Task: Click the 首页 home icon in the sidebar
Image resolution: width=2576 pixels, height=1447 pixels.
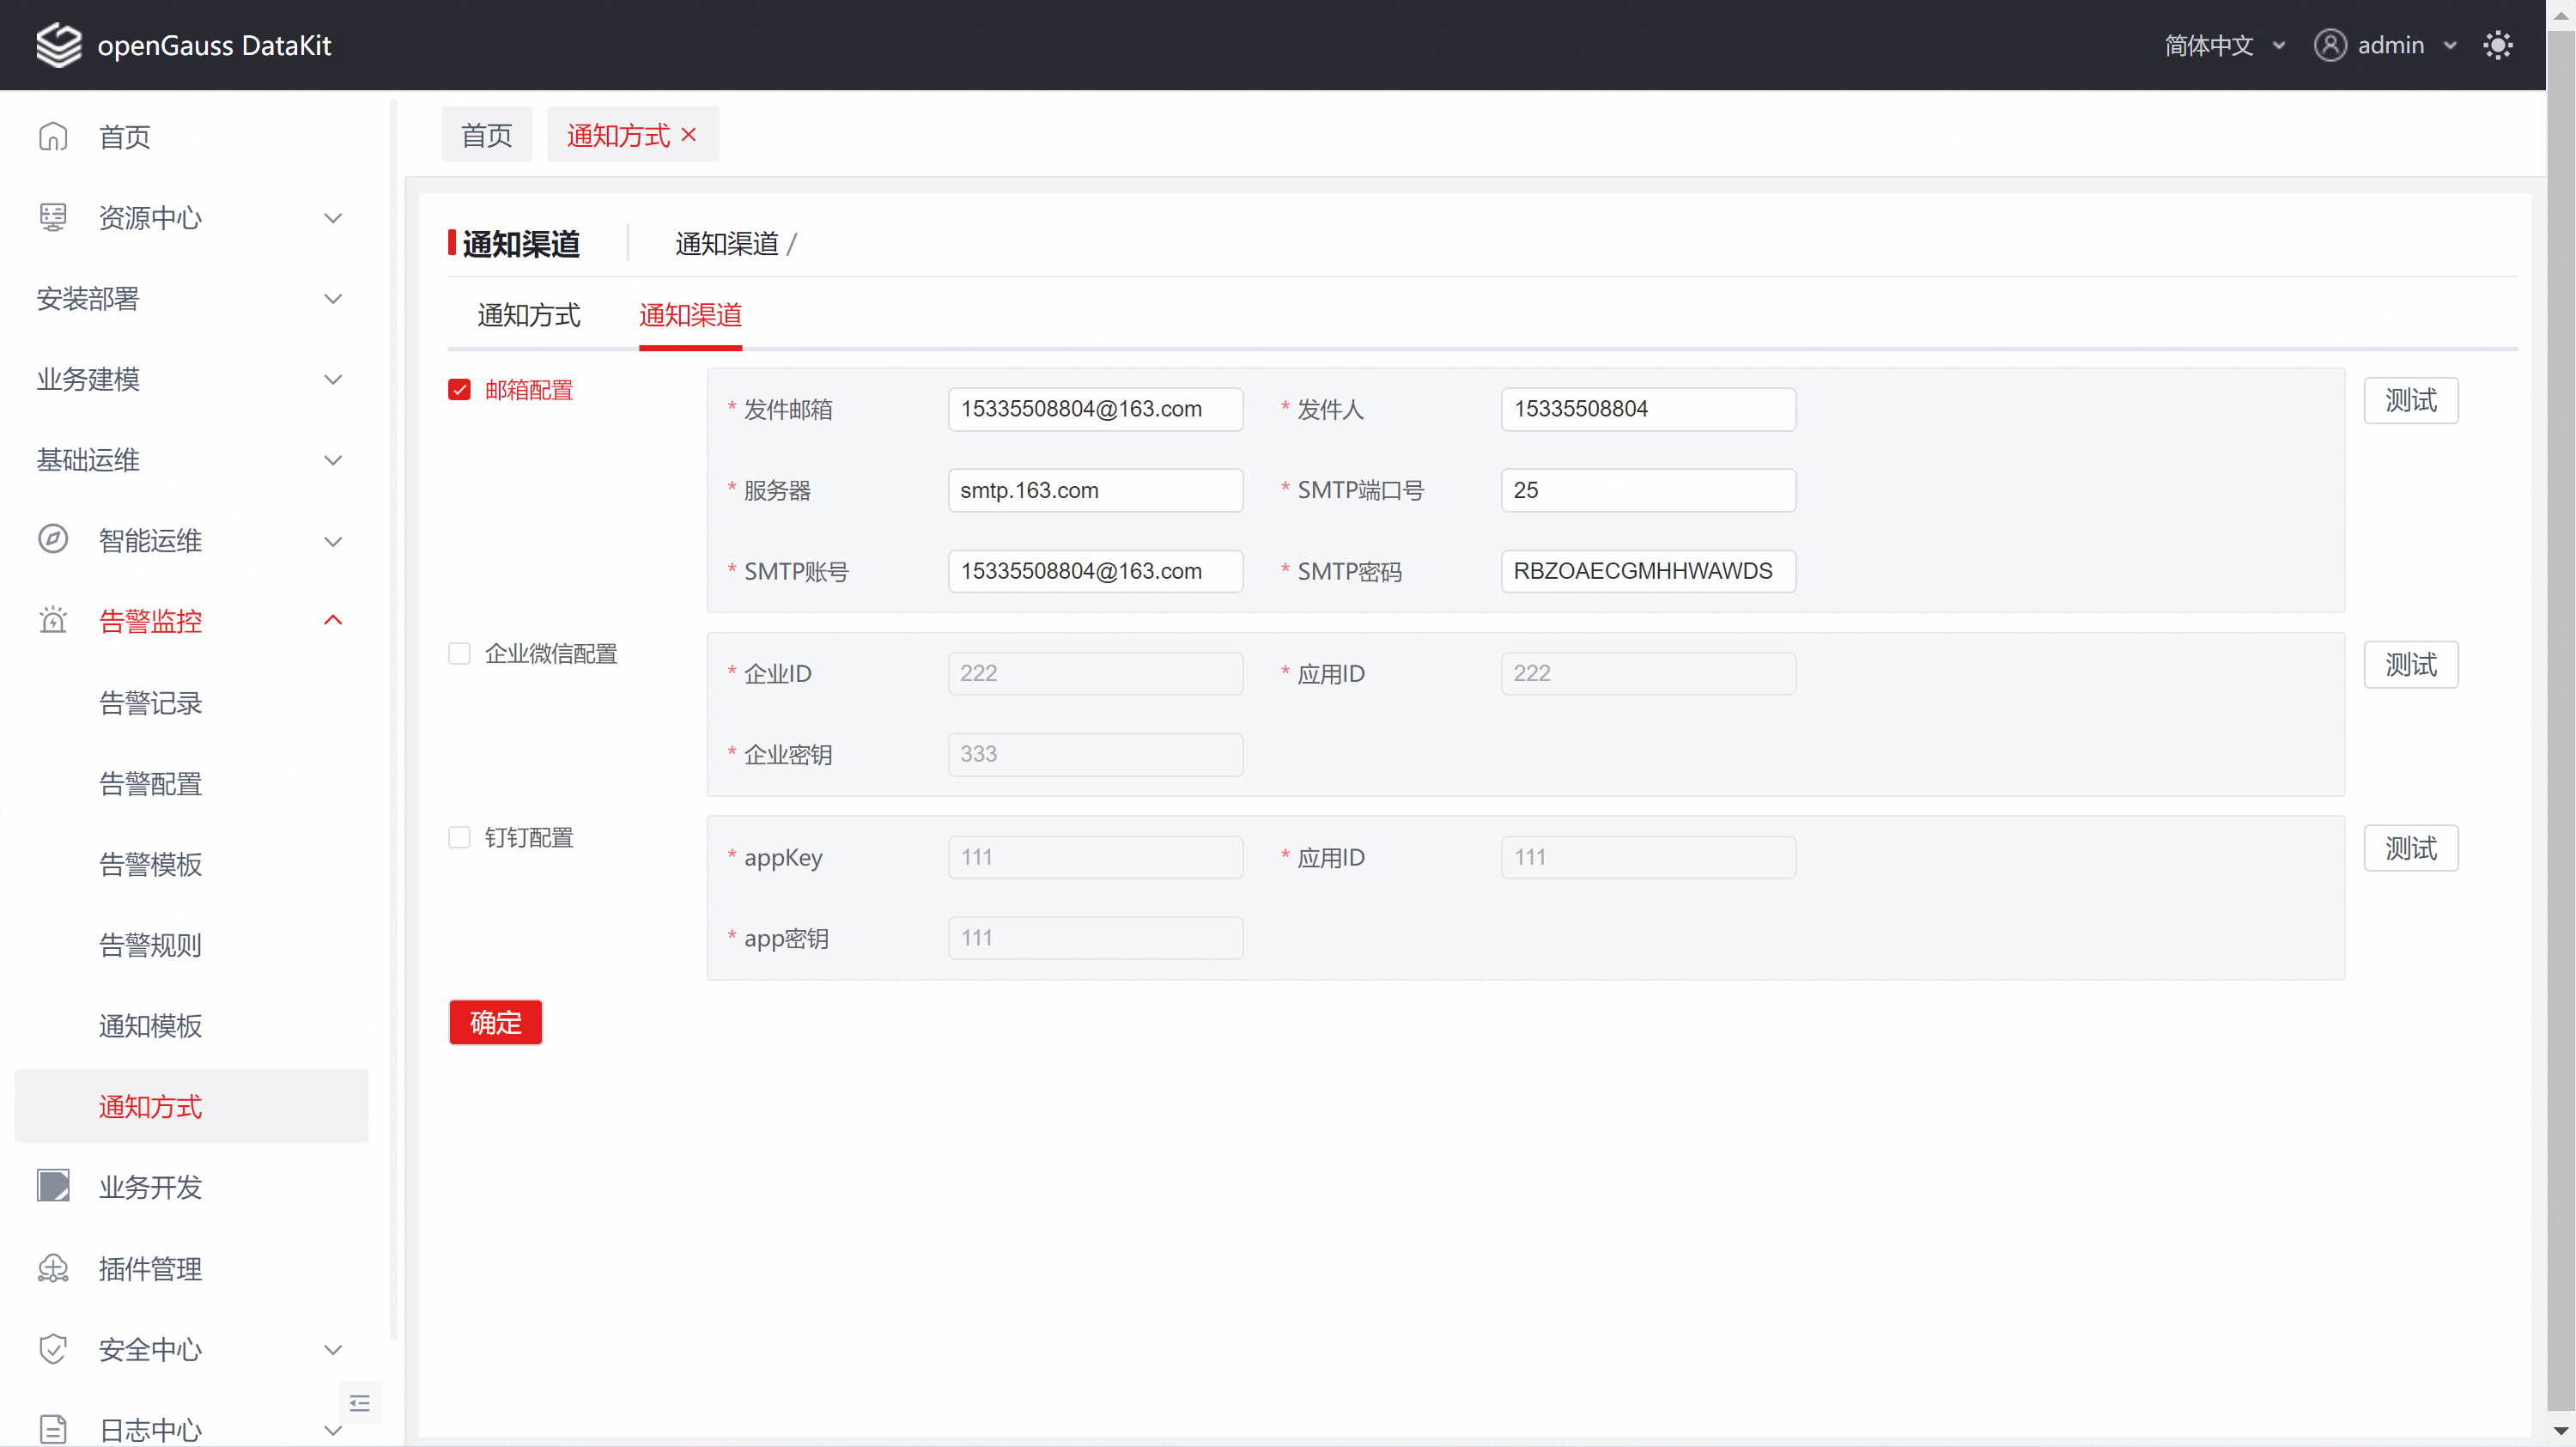Action: [53, 136]
